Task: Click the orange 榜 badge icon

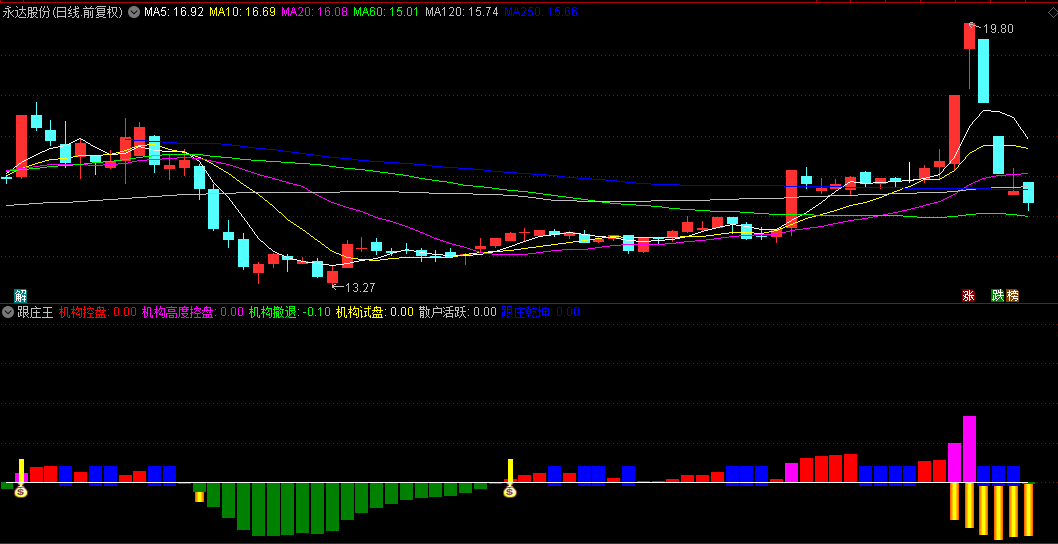Action: pyautogui.click(x=1012, y=295)
